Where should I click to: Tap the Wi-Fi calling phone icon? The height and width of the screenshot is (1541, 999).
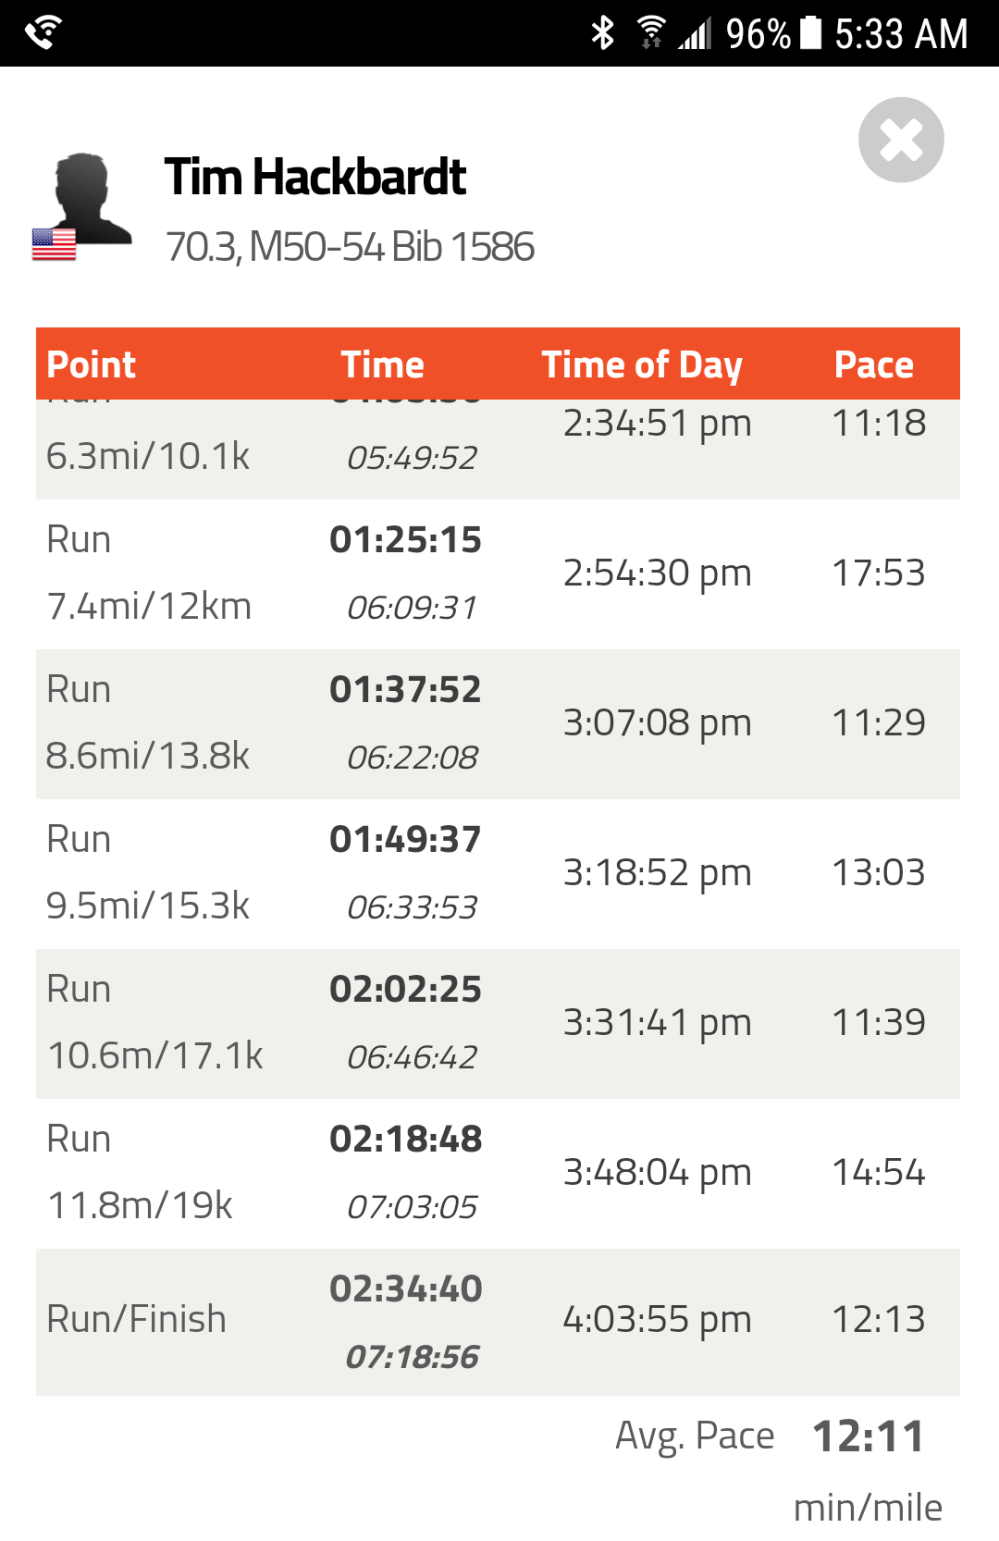tap(44, 33)
